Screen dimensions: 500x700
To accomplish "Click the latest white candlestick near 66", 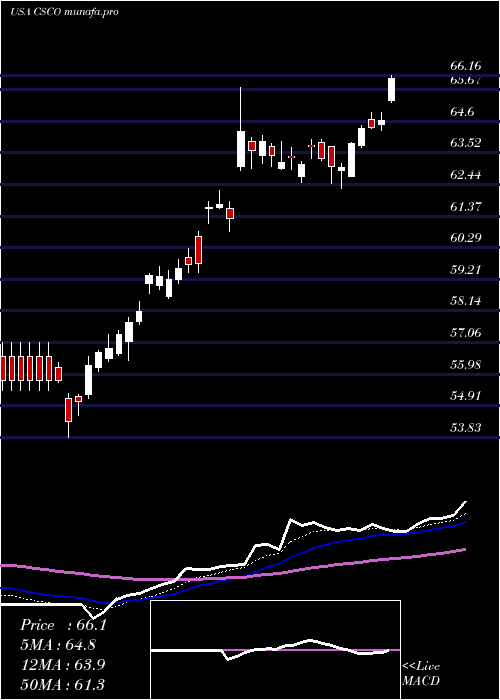I will (x=392, y=89).
